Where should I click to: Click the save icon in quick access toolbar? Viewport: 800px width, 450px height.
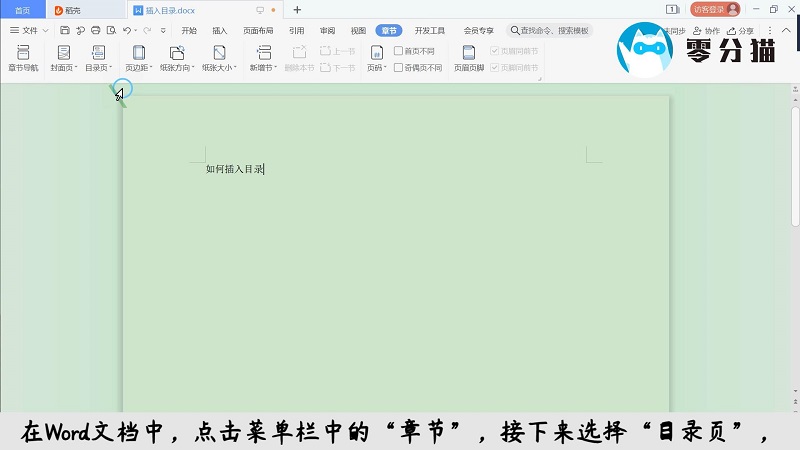[x=65, y=31]
